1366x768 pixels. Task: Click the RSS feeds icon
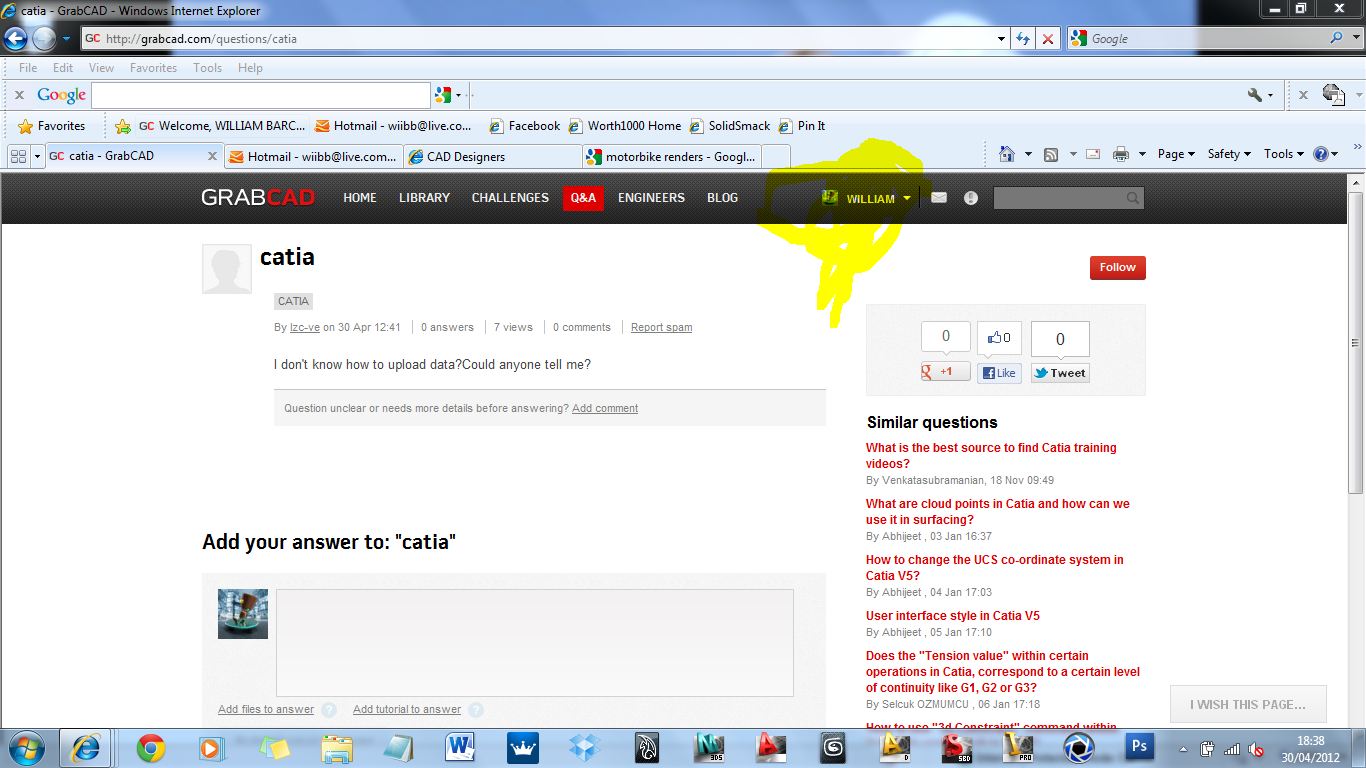click(x=1051, y=154)
